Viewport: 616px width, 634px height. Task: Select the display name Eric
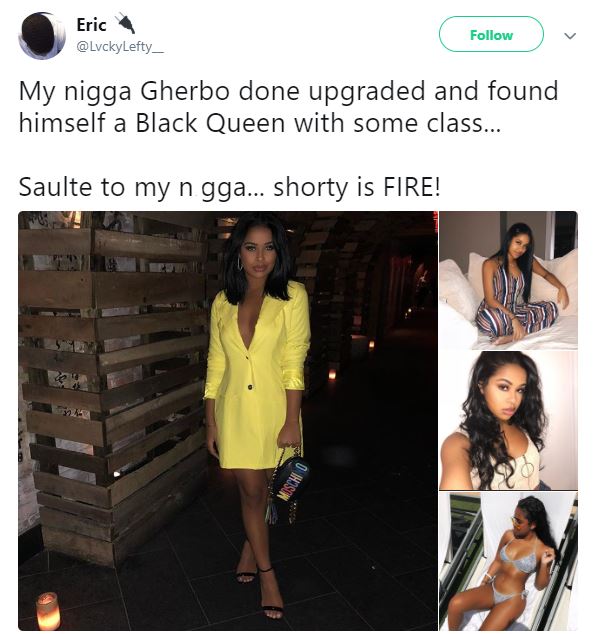pyautogui.click(x=91, y=25)
